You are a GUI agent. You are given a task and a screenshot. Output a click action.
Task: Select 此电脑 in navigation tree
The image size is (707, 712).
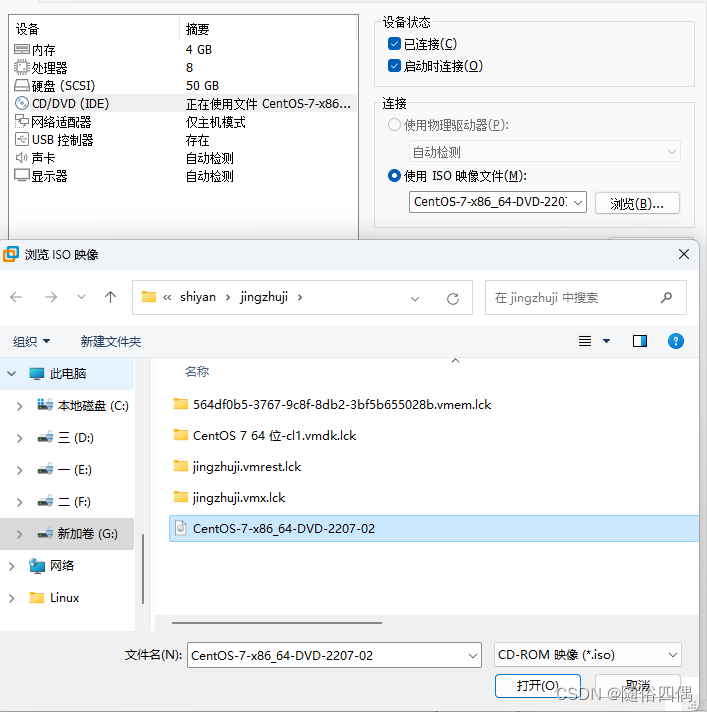pos(67,373)
